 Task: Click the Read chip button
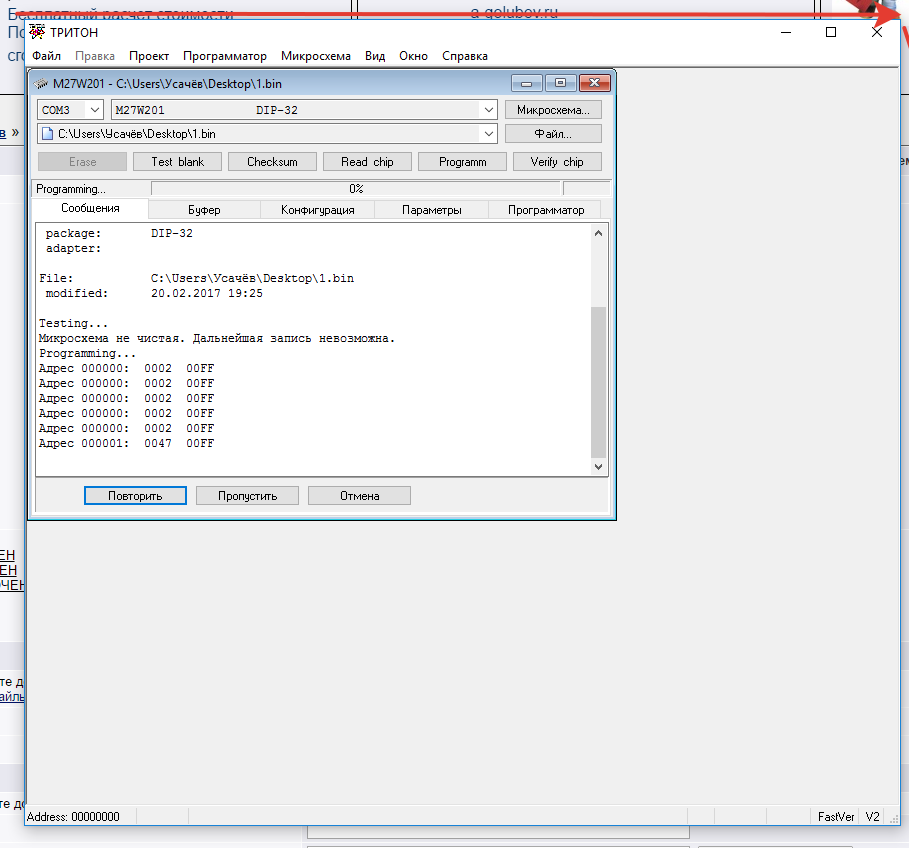tap(367, 162)
